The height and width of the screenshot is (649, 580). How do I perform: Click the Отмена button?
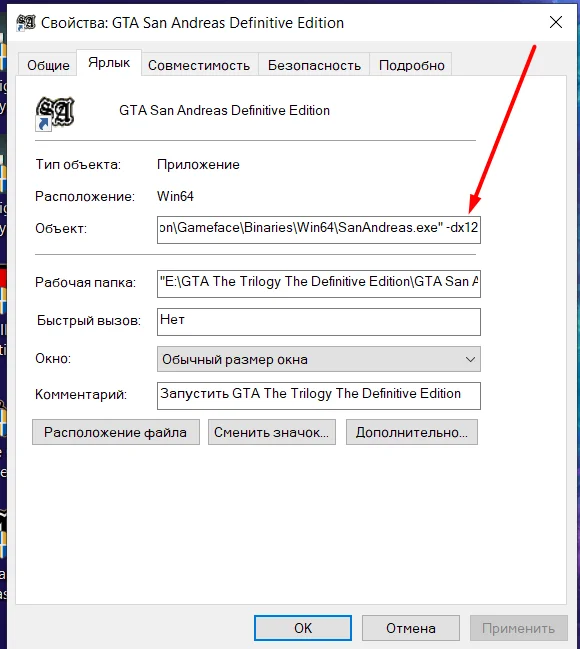[411, 628]
